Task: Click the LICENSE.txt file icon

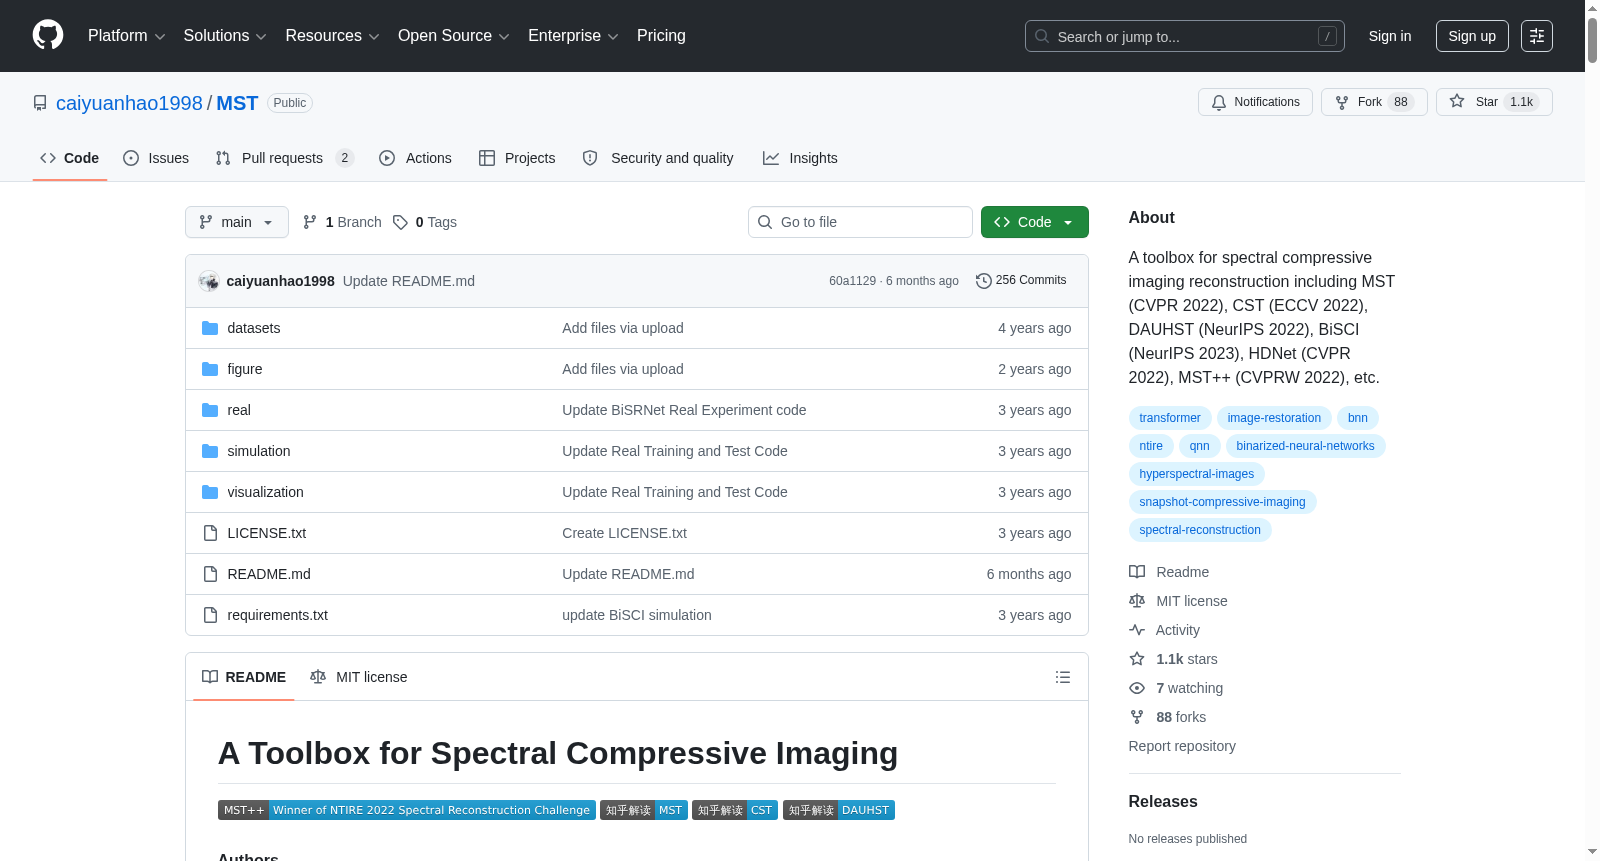Action: pyautogui.click(x=210, y=533)
